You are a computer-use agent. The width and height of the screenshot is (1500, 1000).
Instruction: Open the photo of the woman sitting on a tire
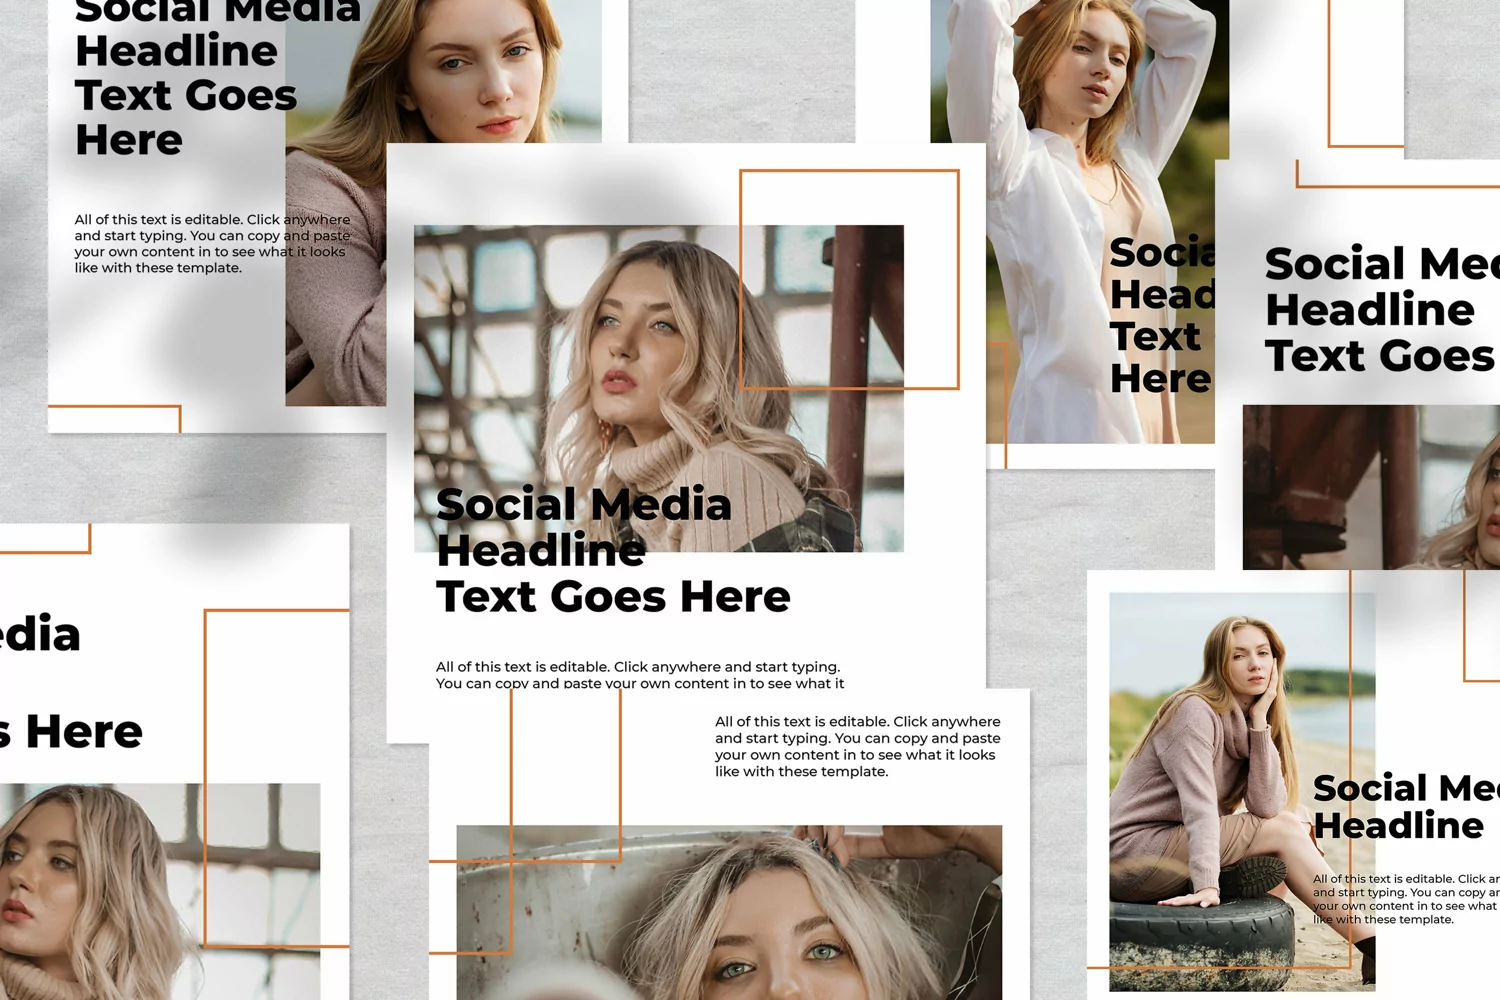[1242, 791]
